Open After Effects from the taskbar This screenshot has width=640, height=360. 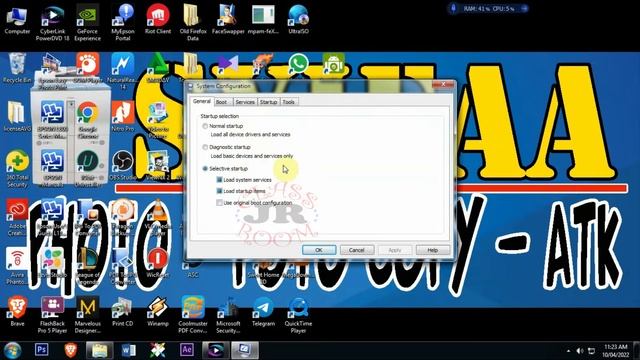click(187, 350)
